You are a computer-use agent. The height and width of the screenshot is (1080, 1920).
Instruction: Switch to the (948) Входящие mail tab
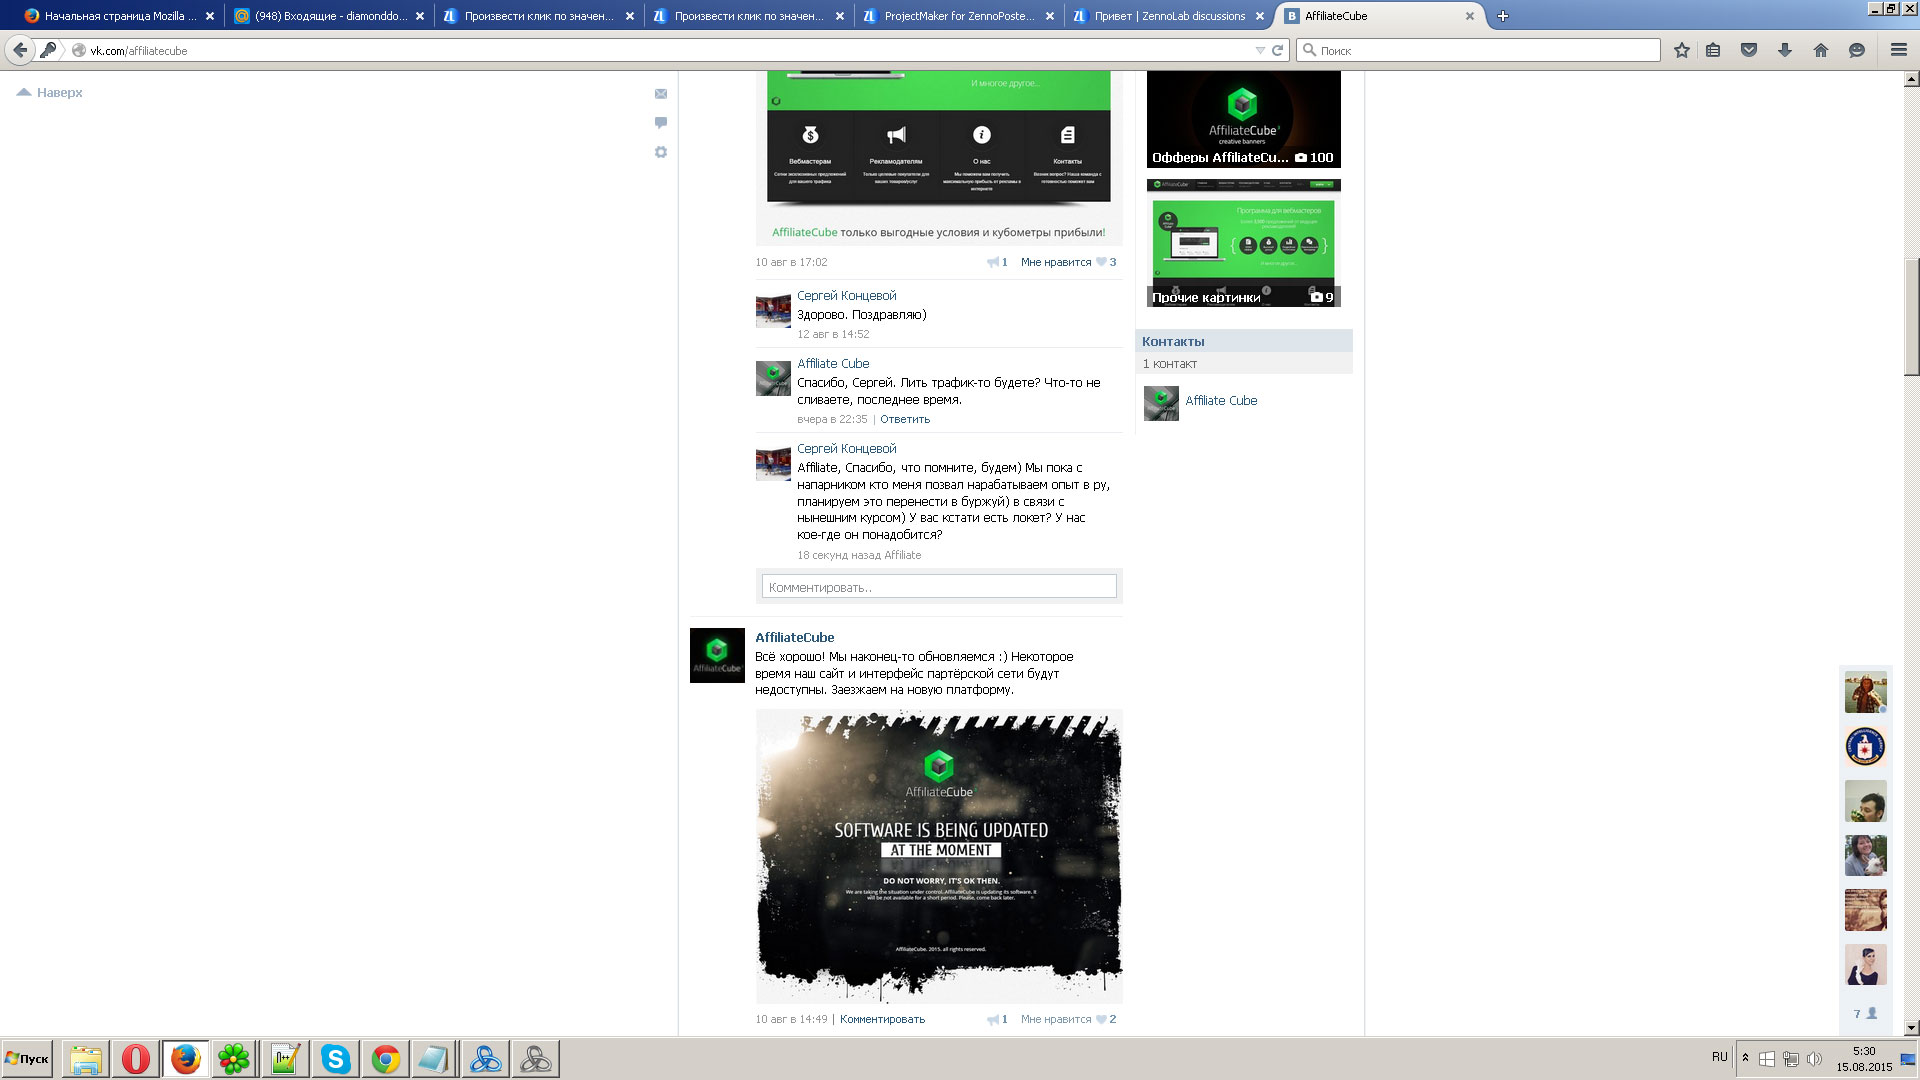tap(330, 16)
